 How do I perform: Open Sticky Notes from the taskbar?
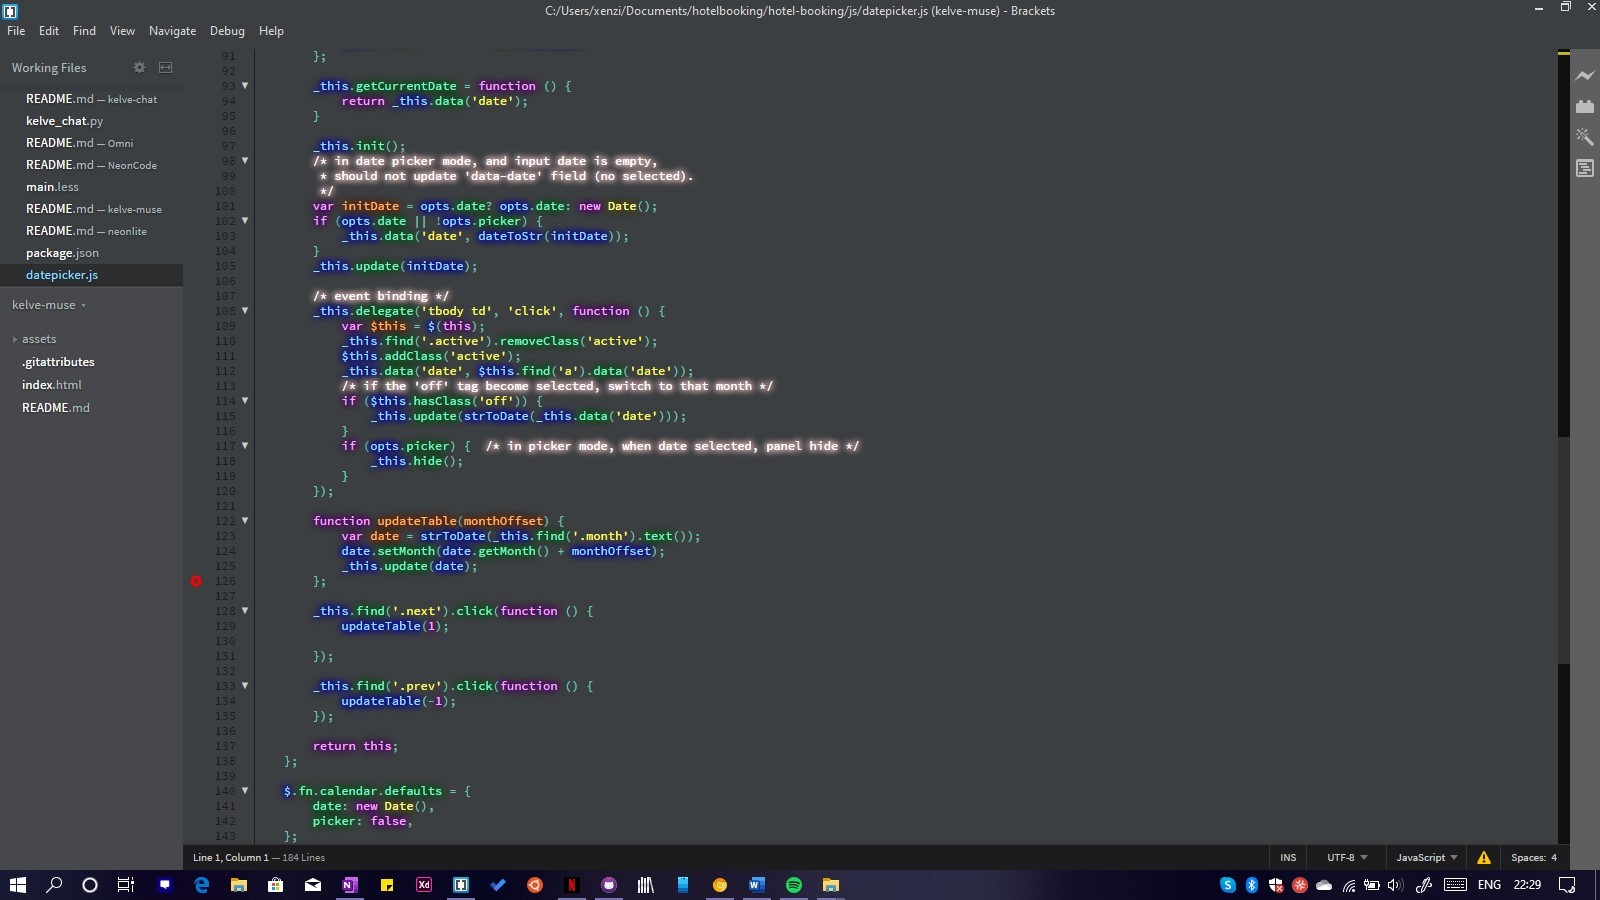(387, 885)
